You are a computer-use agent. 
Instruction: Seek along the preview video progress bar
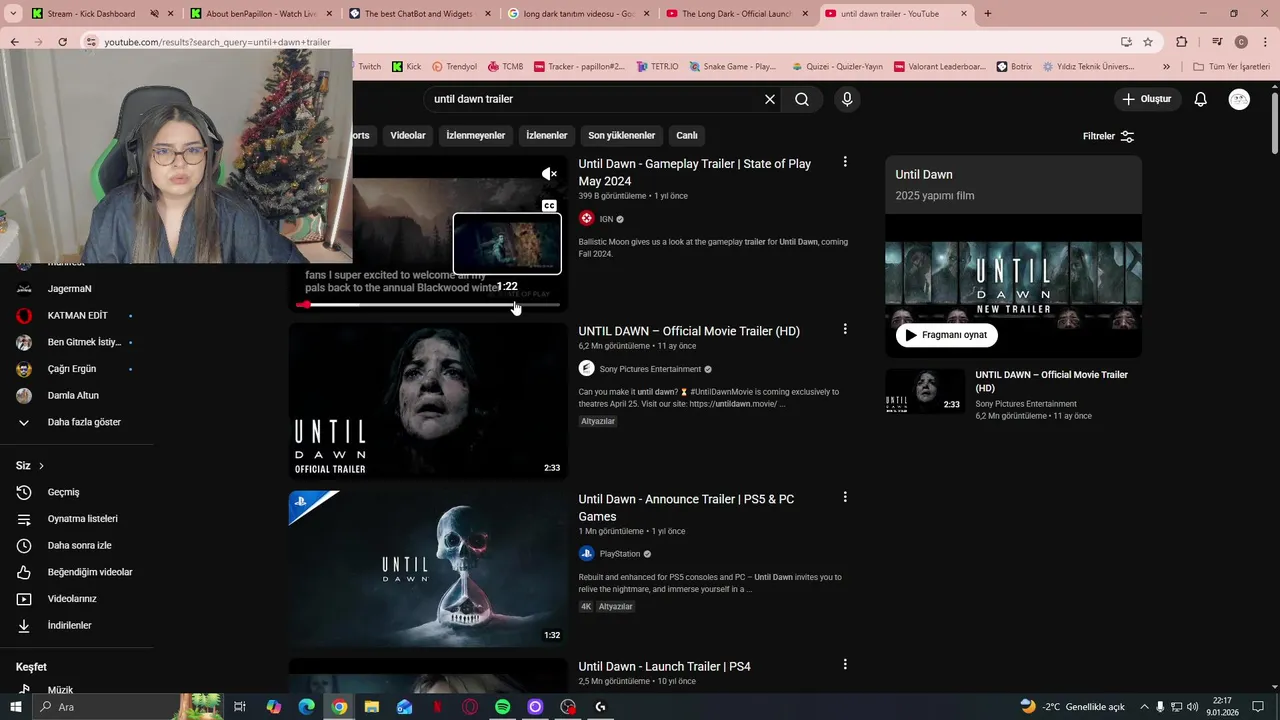(x=427, y=305)
